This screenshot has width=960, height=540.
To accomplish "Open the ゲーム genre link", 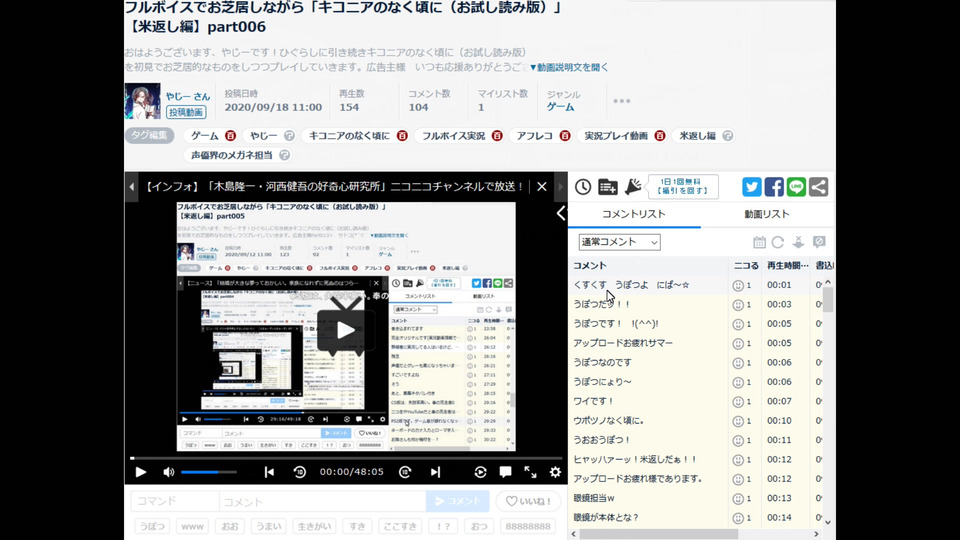I will click(x=561, y=107).
